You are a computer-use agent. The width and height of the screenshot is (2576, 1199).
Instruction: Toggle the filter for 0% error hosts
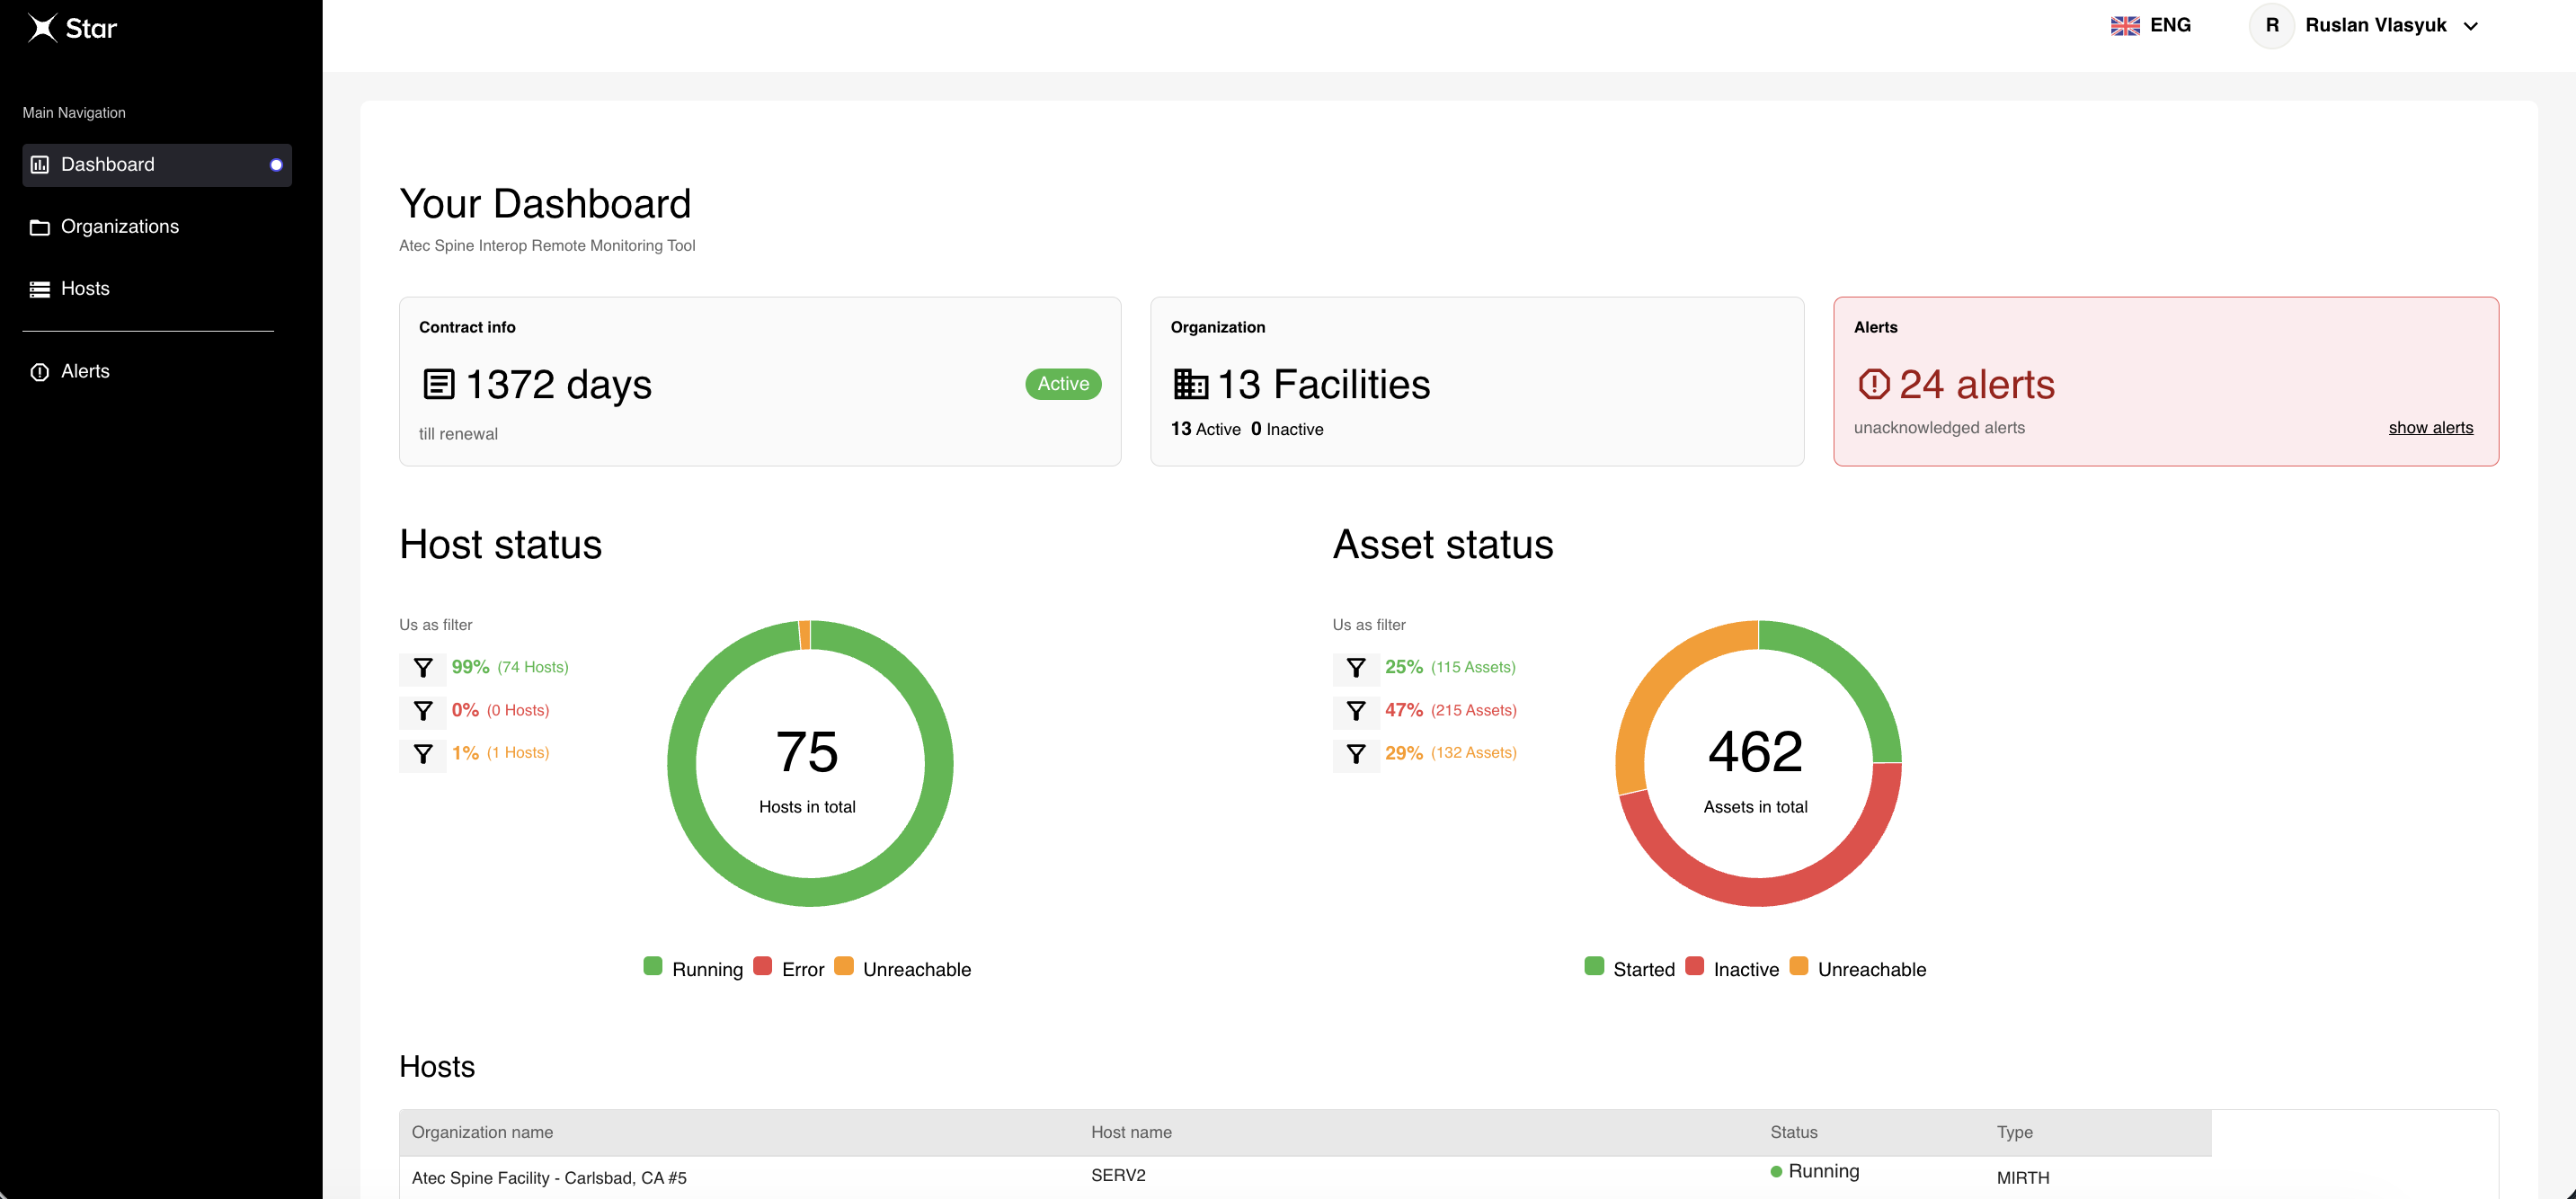(423, 711)
